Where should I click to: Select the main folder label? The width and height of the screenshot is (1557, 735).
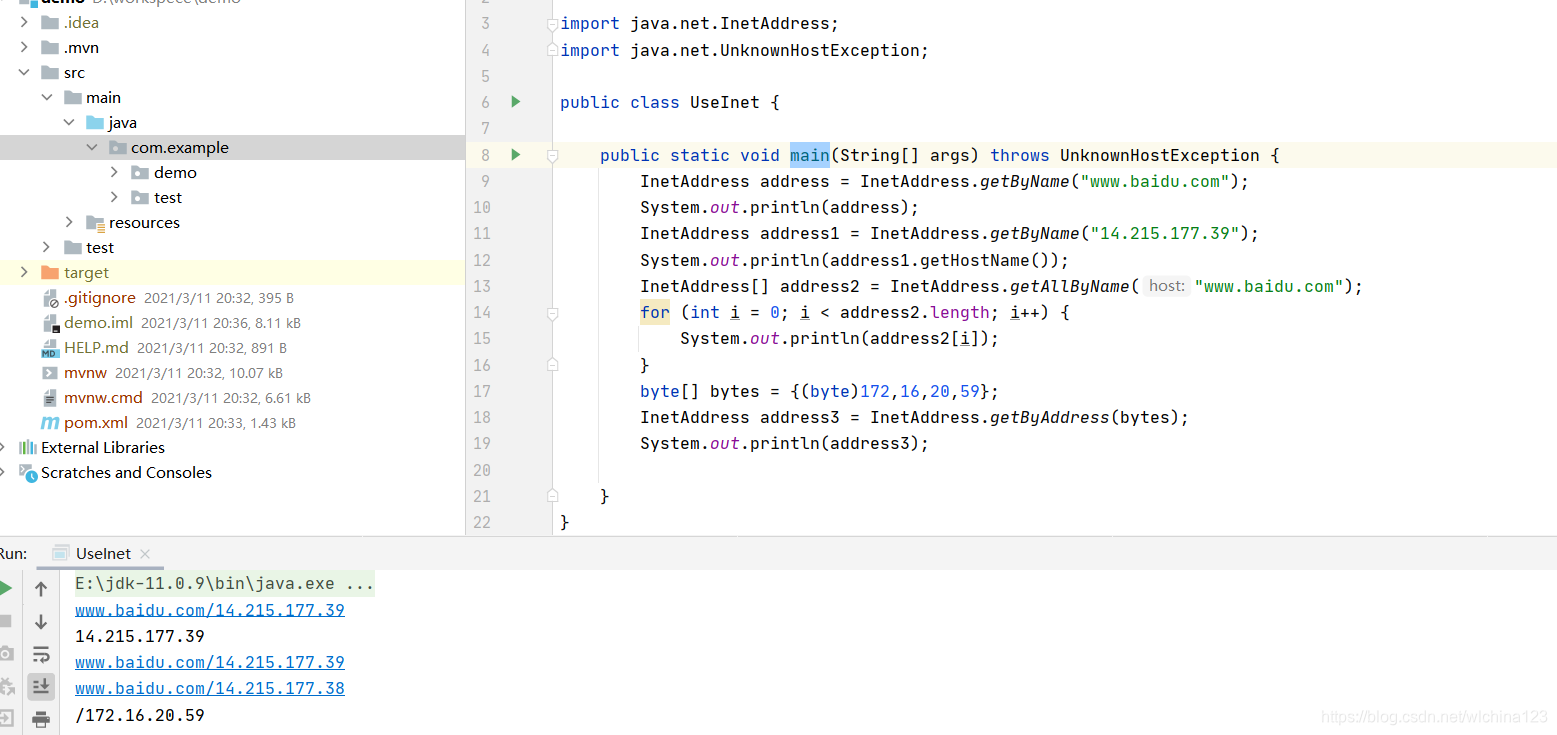104,97
